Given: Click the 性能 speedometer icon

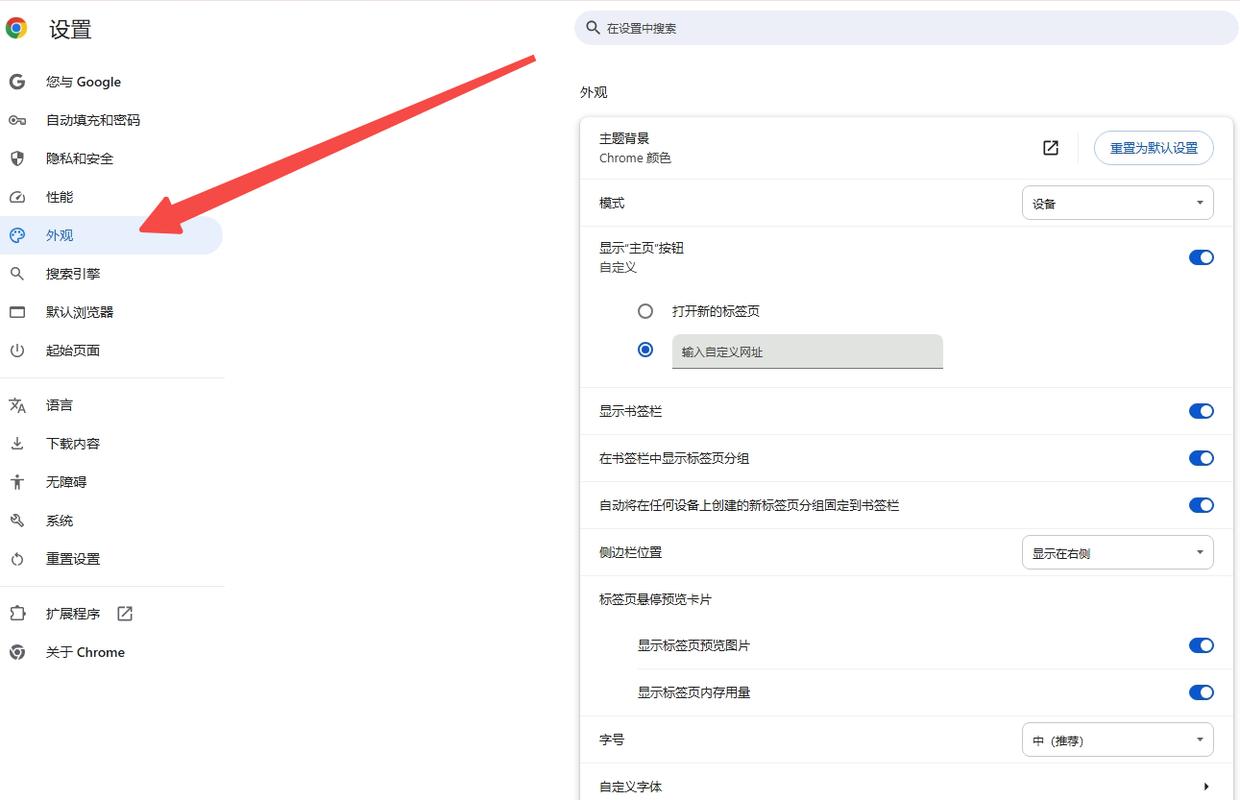Looking at the screenshot, I should point(17,196).
